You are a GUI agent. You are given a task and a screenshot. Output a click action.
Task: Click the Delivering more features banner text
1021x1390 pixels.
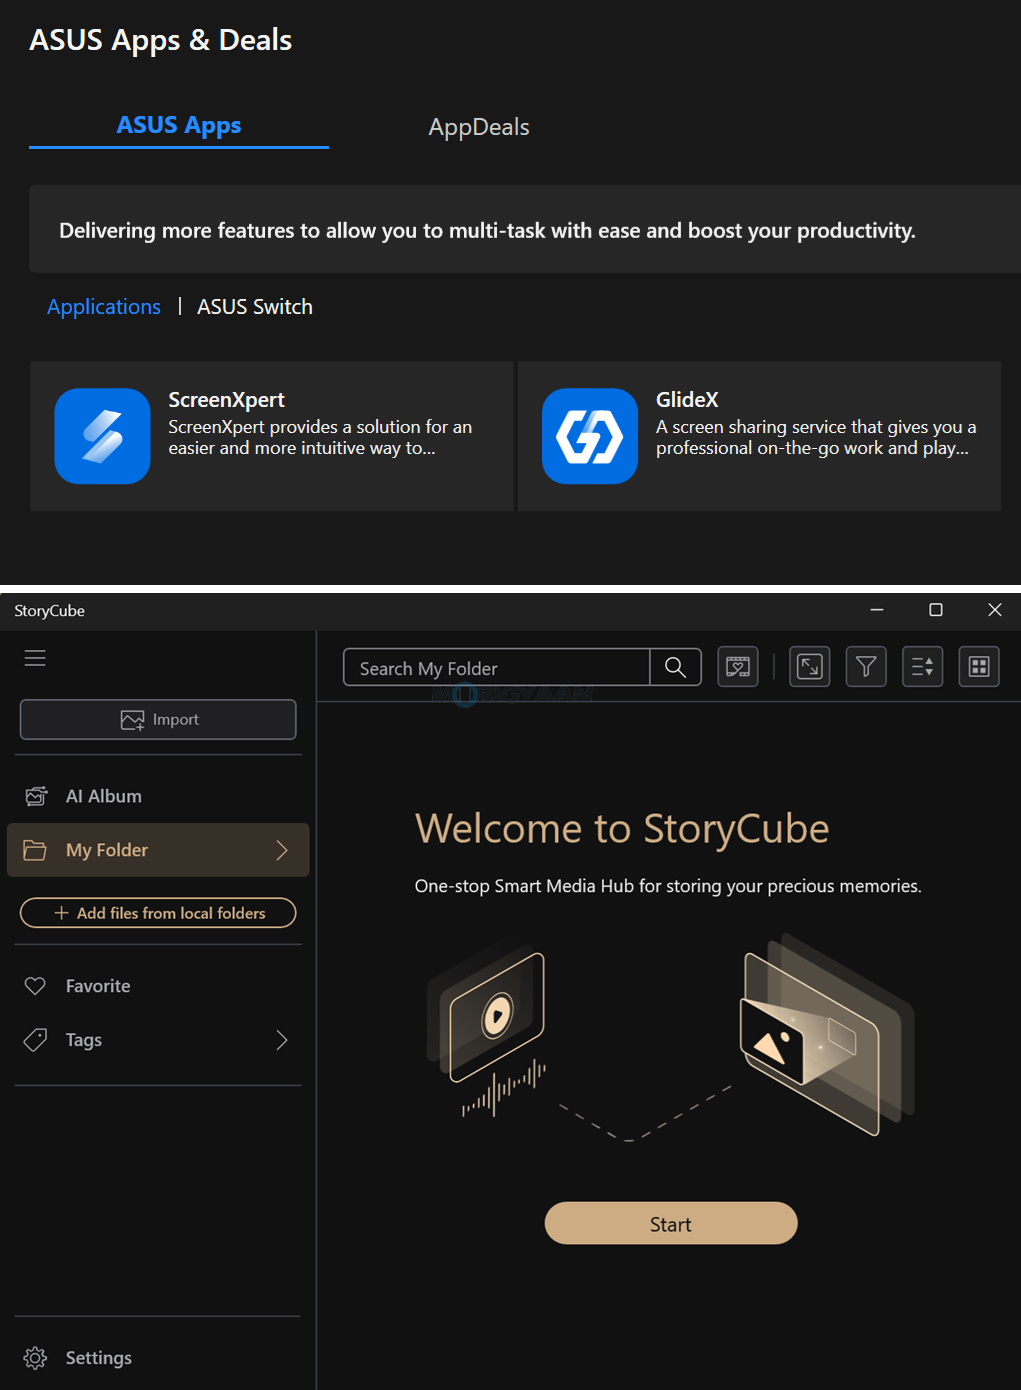[x=488, y=231]
